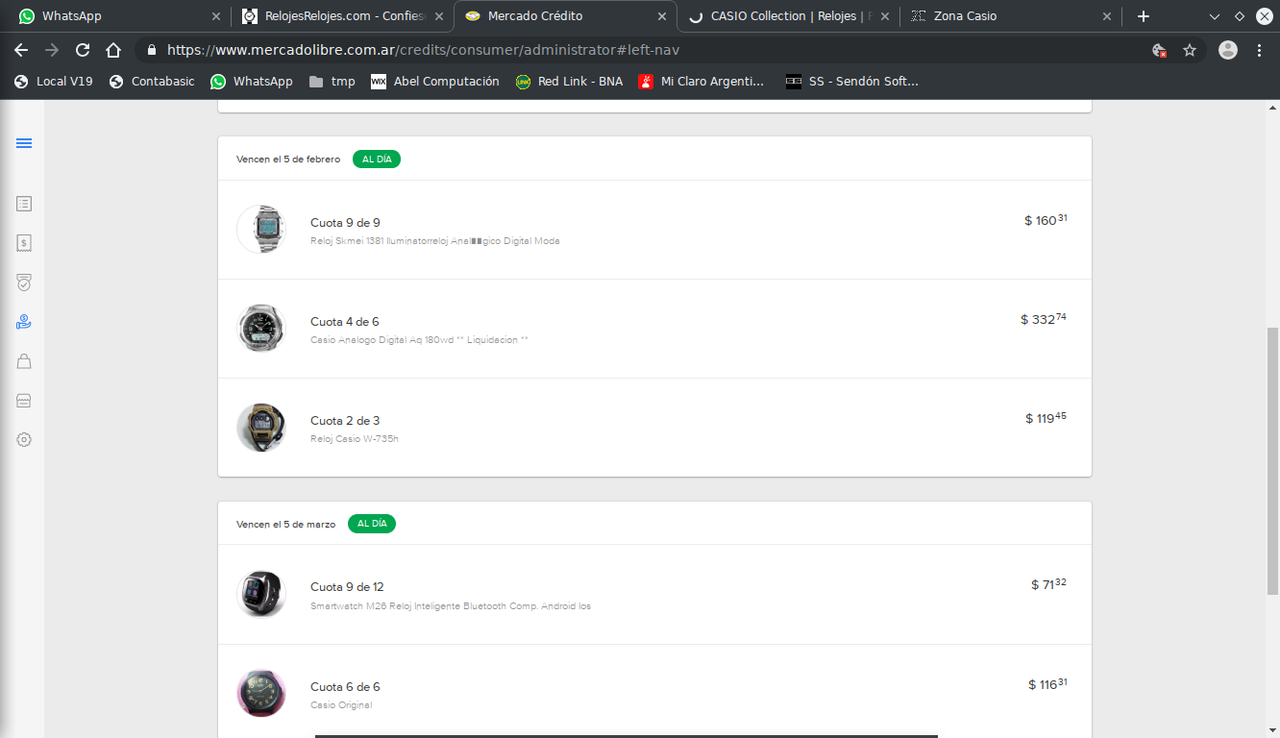
Task: Click the Vencen el 5 de febrero heading
Action: 288,159
